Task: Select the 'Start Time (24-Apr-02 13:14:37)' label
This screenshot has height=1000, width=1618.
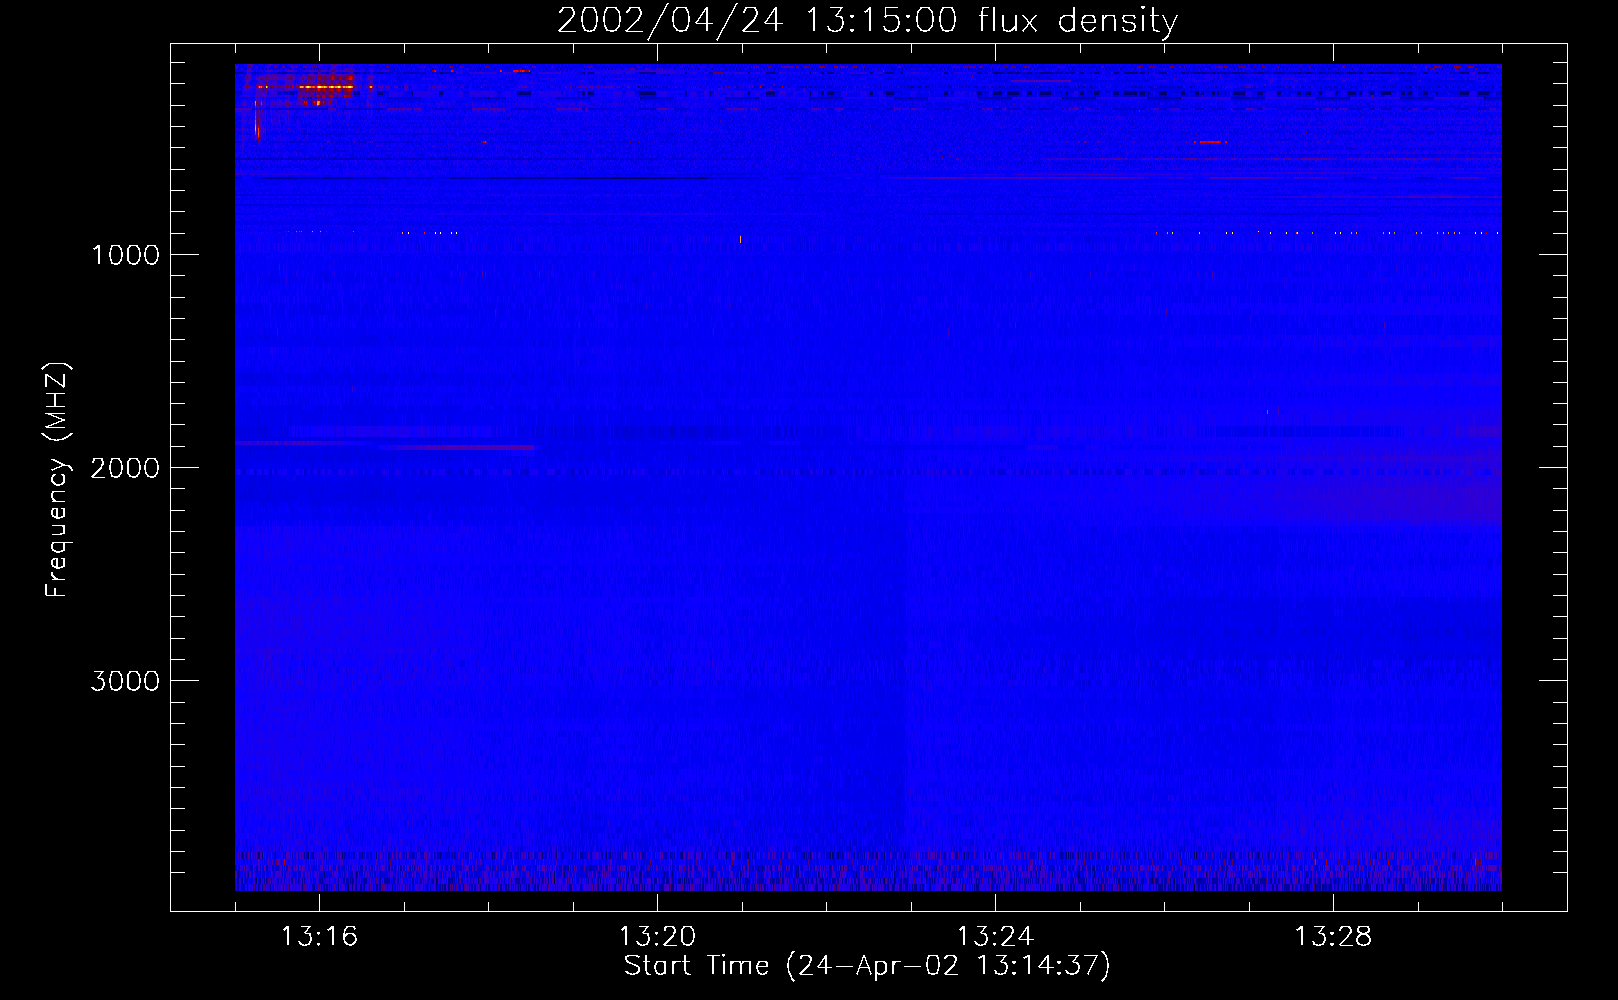Action: (867, 966)
